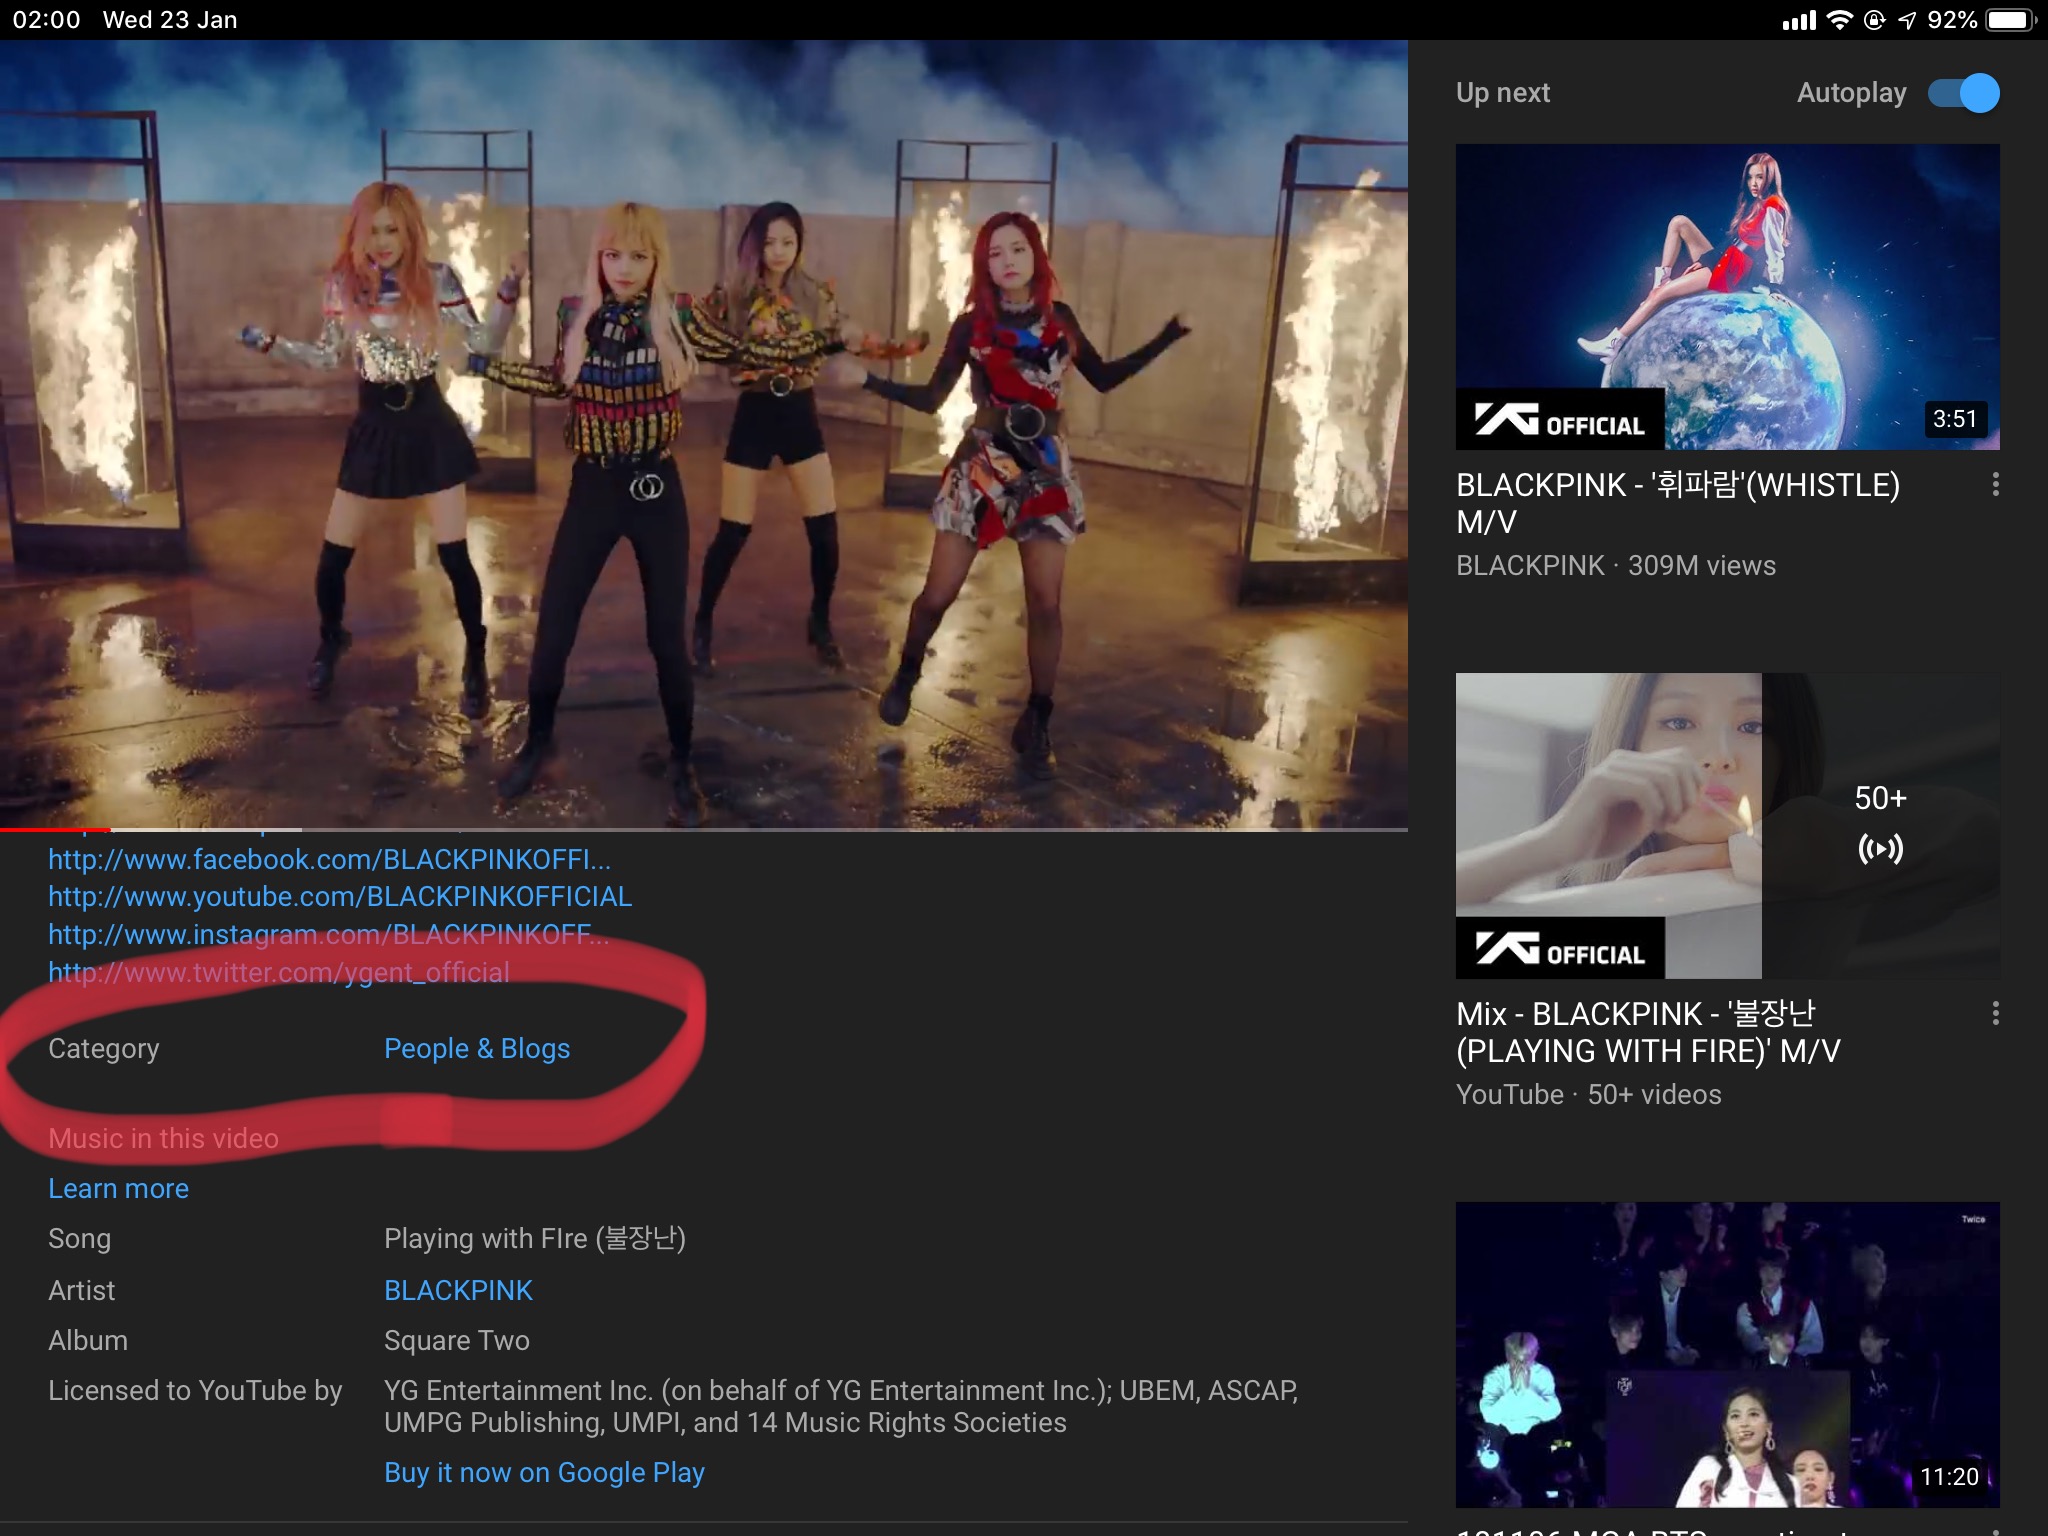Click Buy it now on Google Play
Image resolution: width=2048 pixels, height=1536 pixels.
pyautogui.click(x=544, y=1473)
